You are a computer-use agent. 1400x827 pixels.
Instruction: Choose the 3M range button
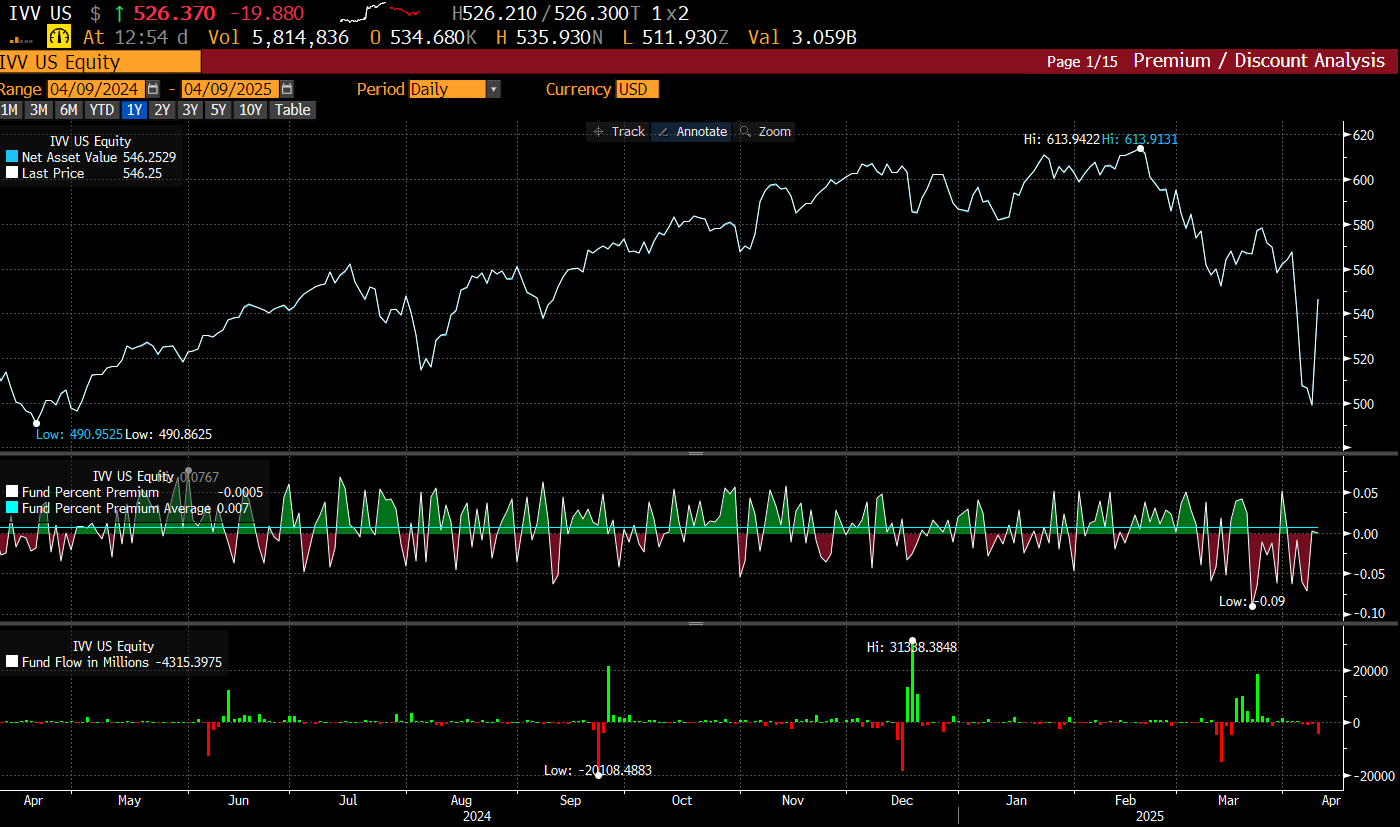coord(38,110)
